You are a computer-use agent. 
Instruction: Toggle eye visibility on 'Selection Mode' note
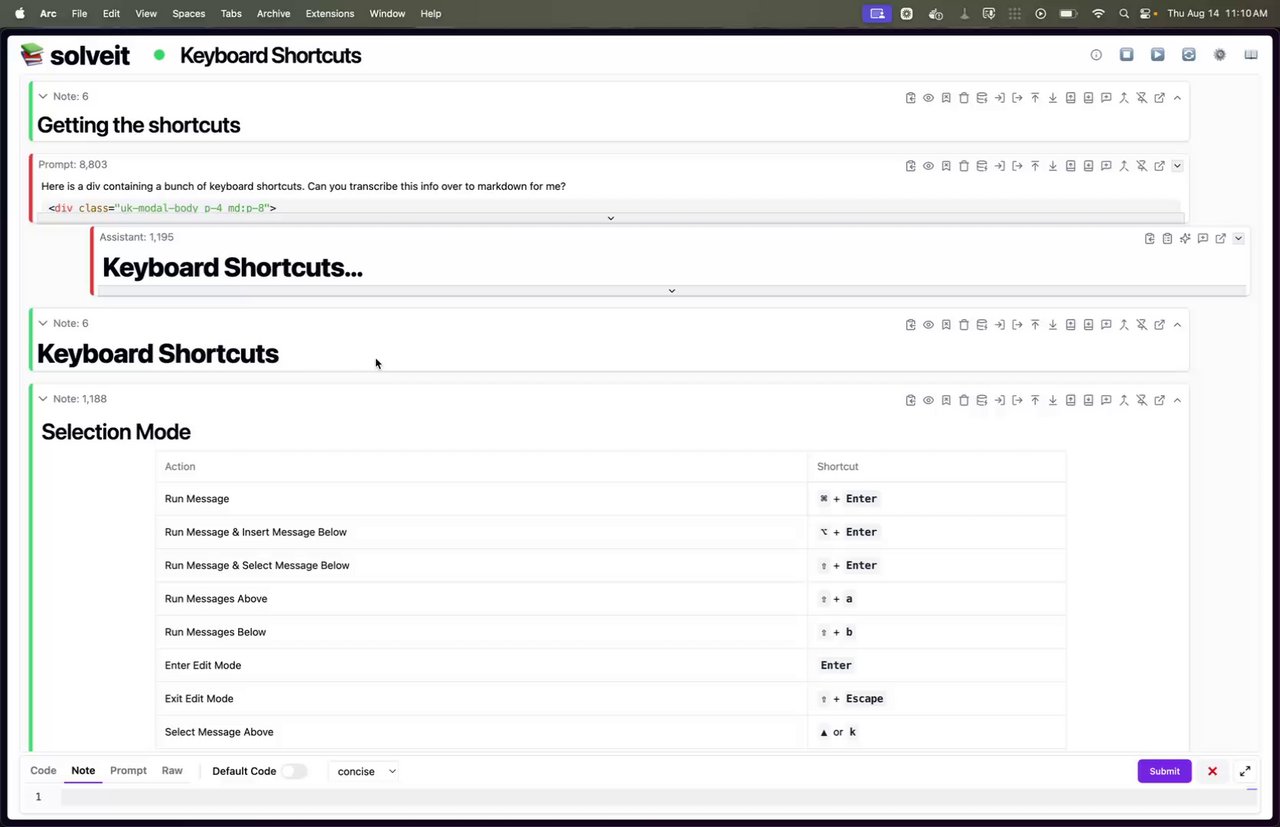pyautogui.click(x=928, y=401)
